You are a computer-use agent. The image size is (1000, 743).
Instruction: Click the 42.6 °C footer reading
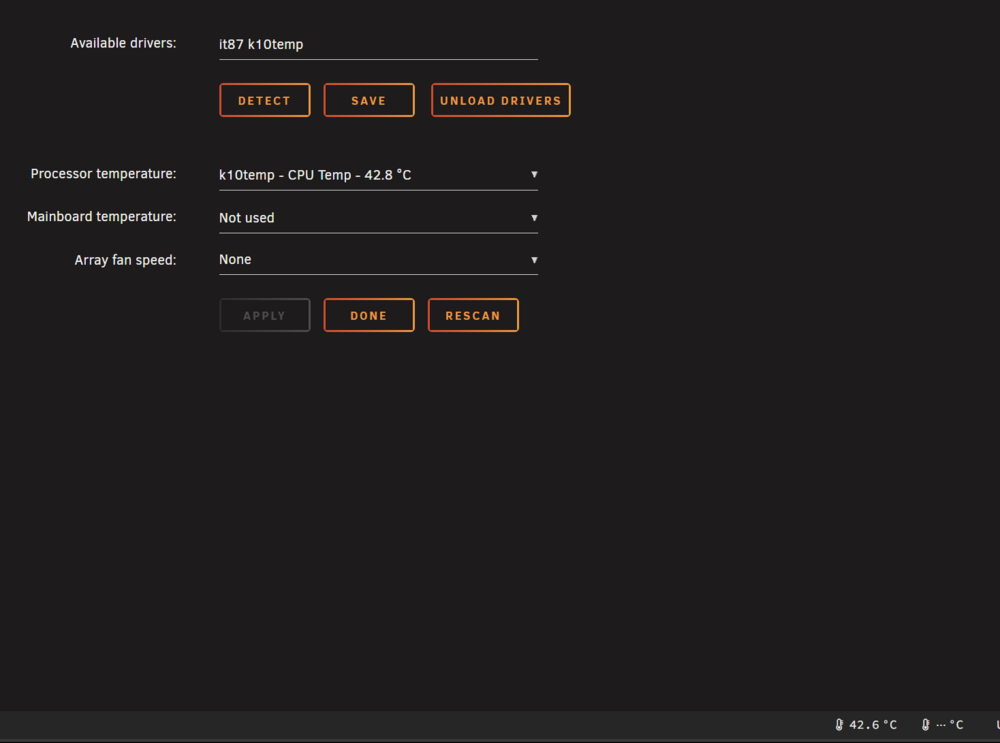coord(872,725)
